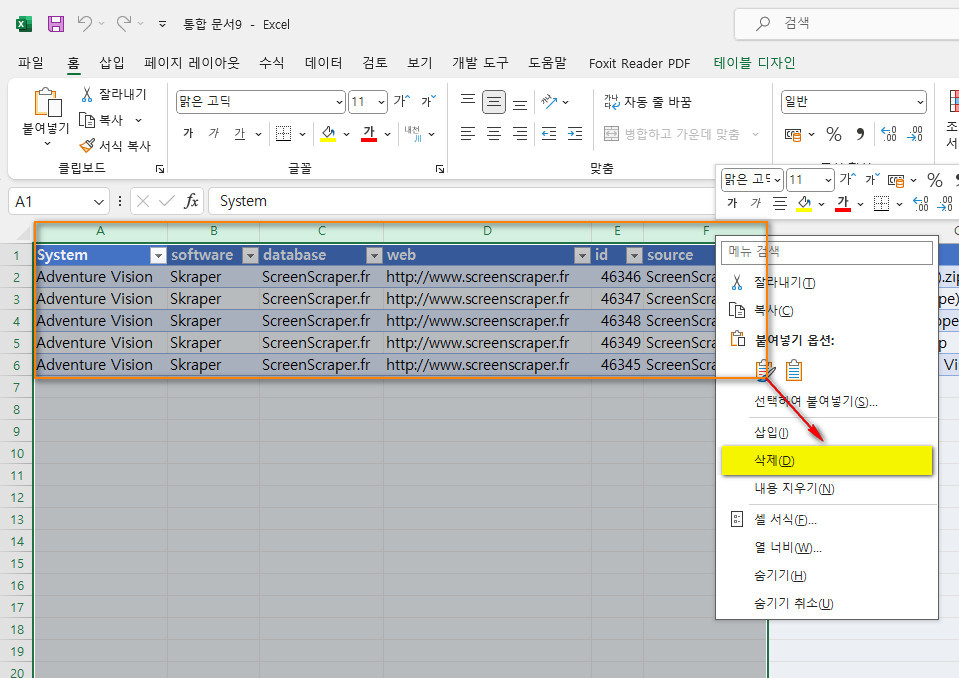Decrease decimal places in the ribbon
This screenshot has height=678, width=959.
click(915, 134)
